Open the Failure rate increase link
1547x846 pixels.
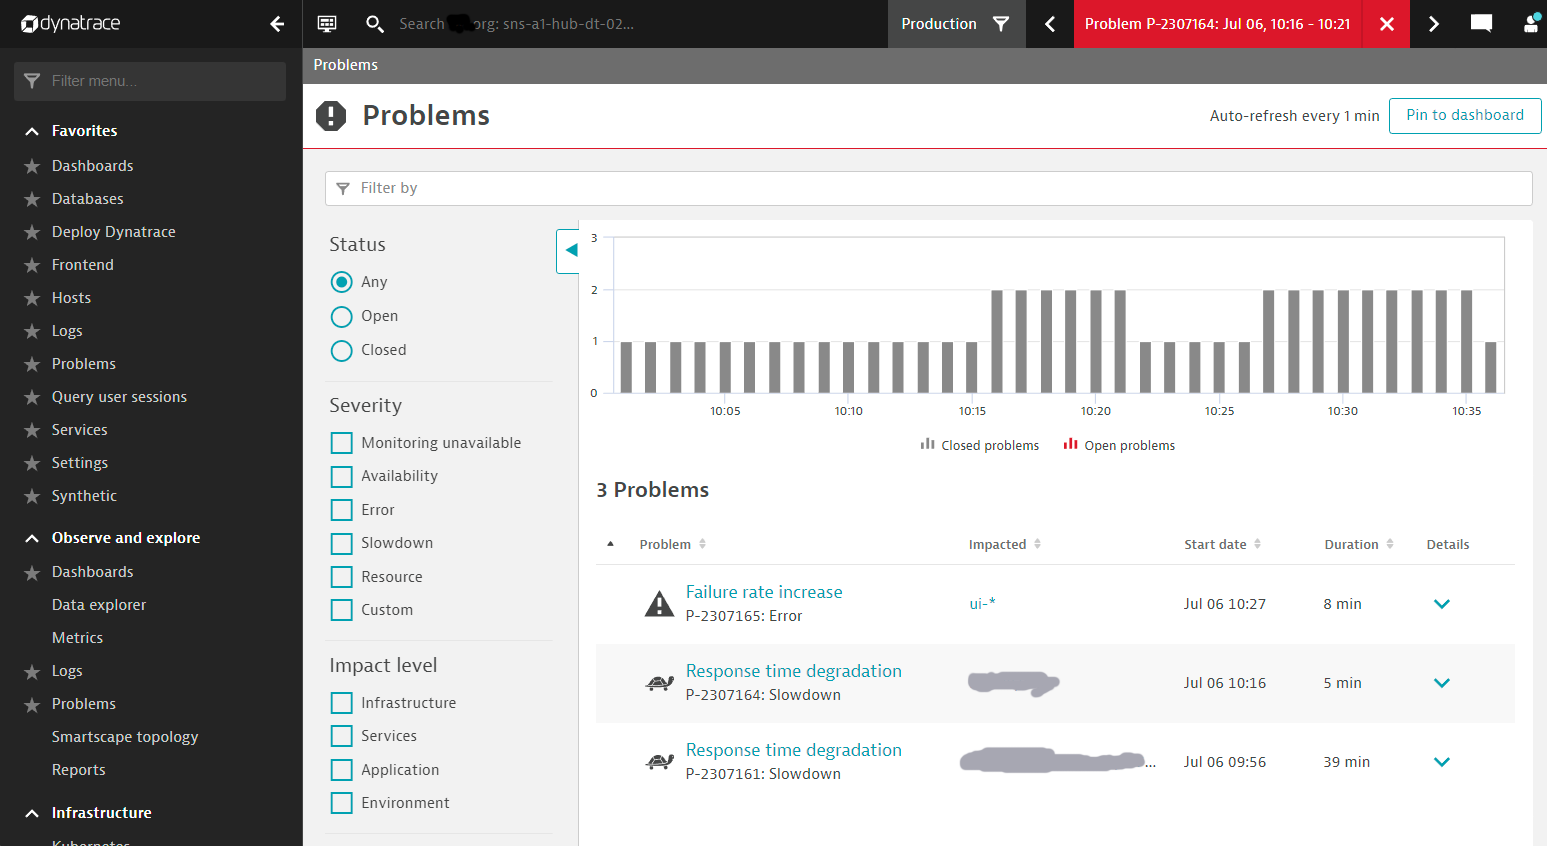point(764,592)
